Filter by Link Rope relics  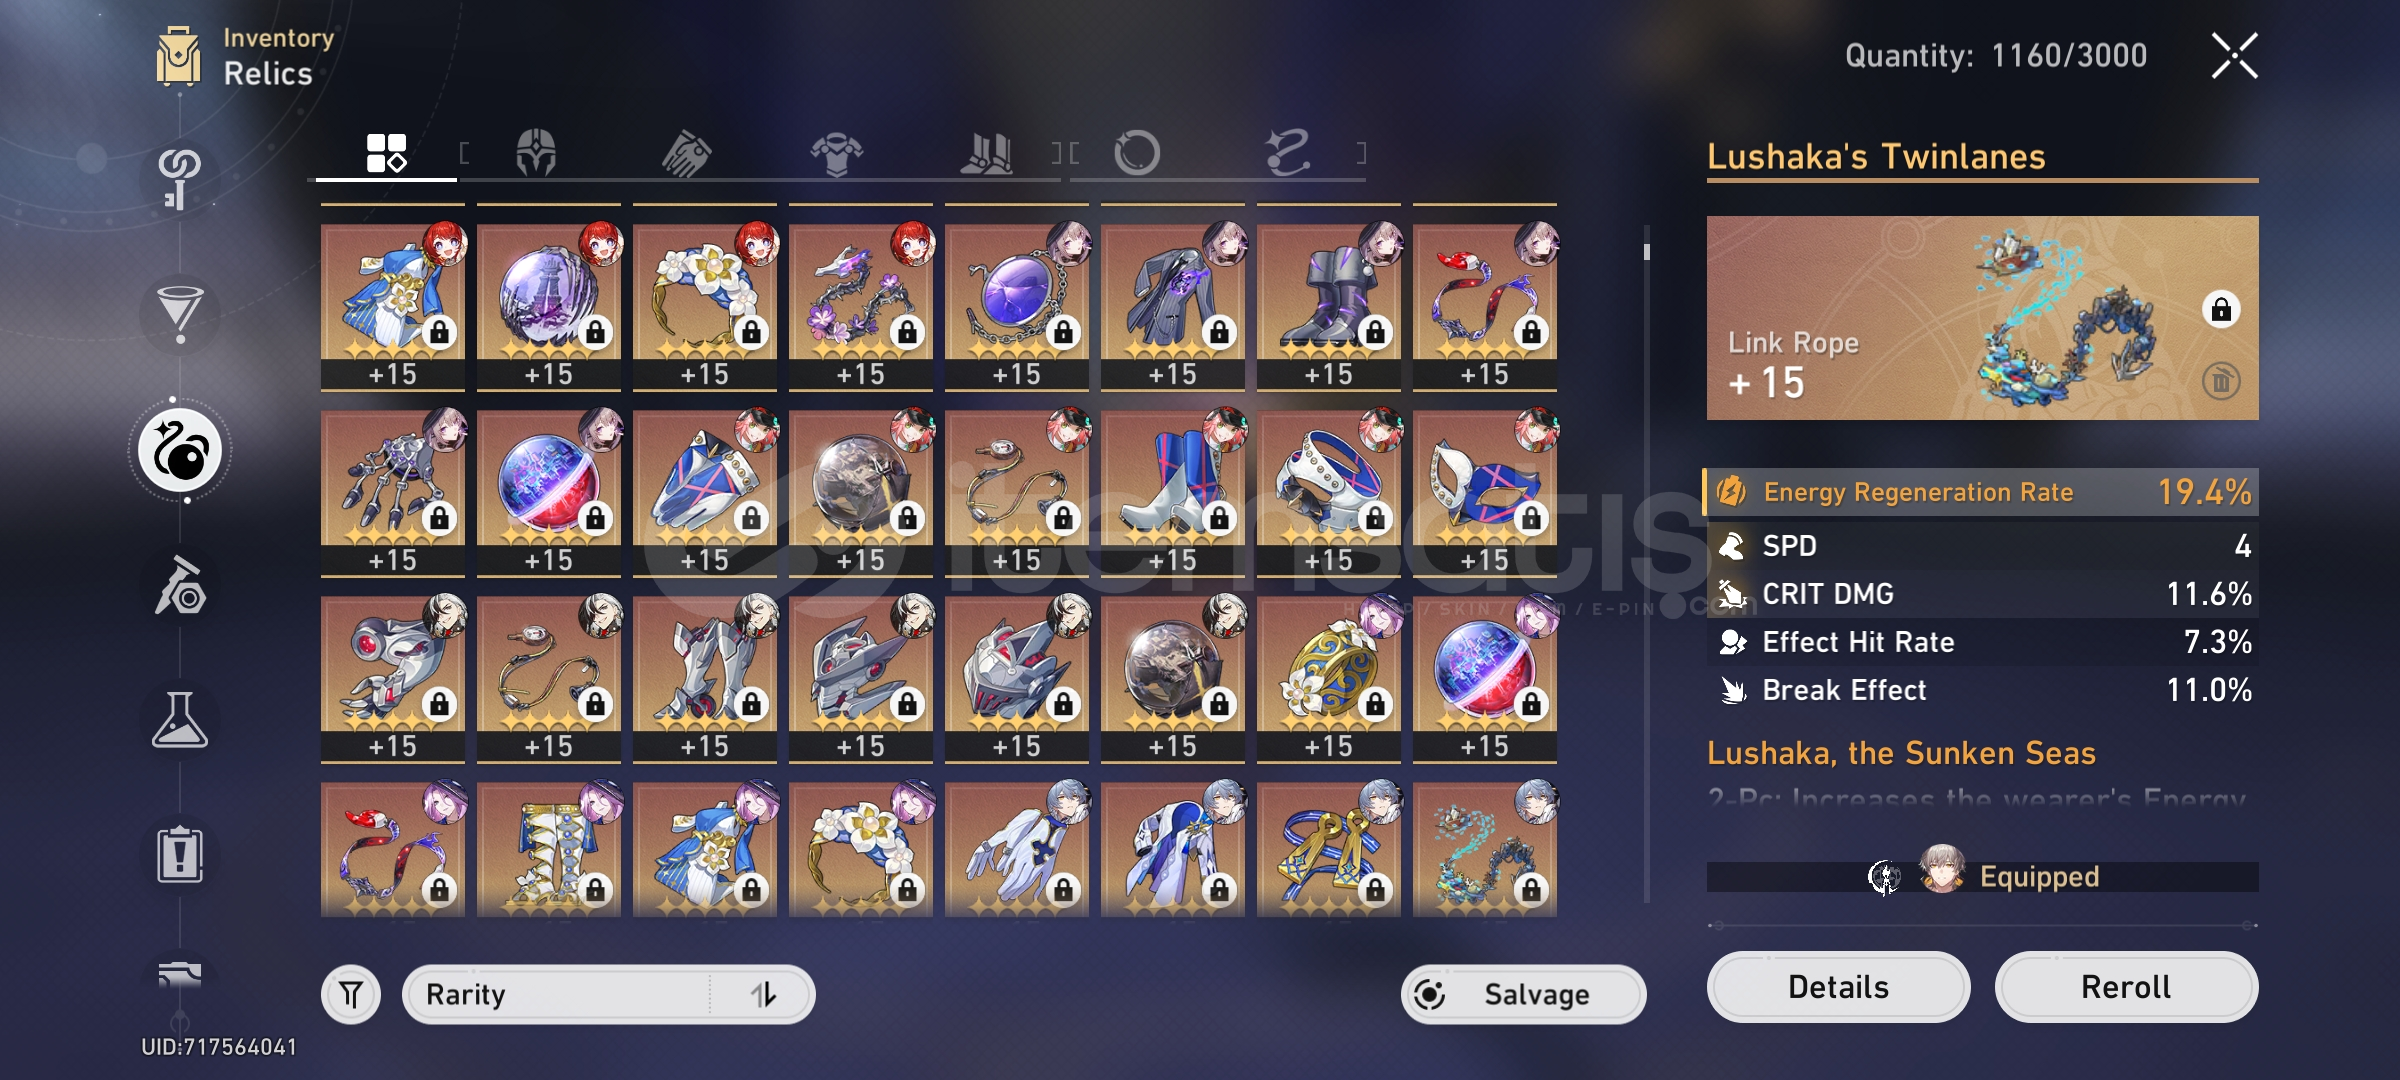tap(1287, 153)
